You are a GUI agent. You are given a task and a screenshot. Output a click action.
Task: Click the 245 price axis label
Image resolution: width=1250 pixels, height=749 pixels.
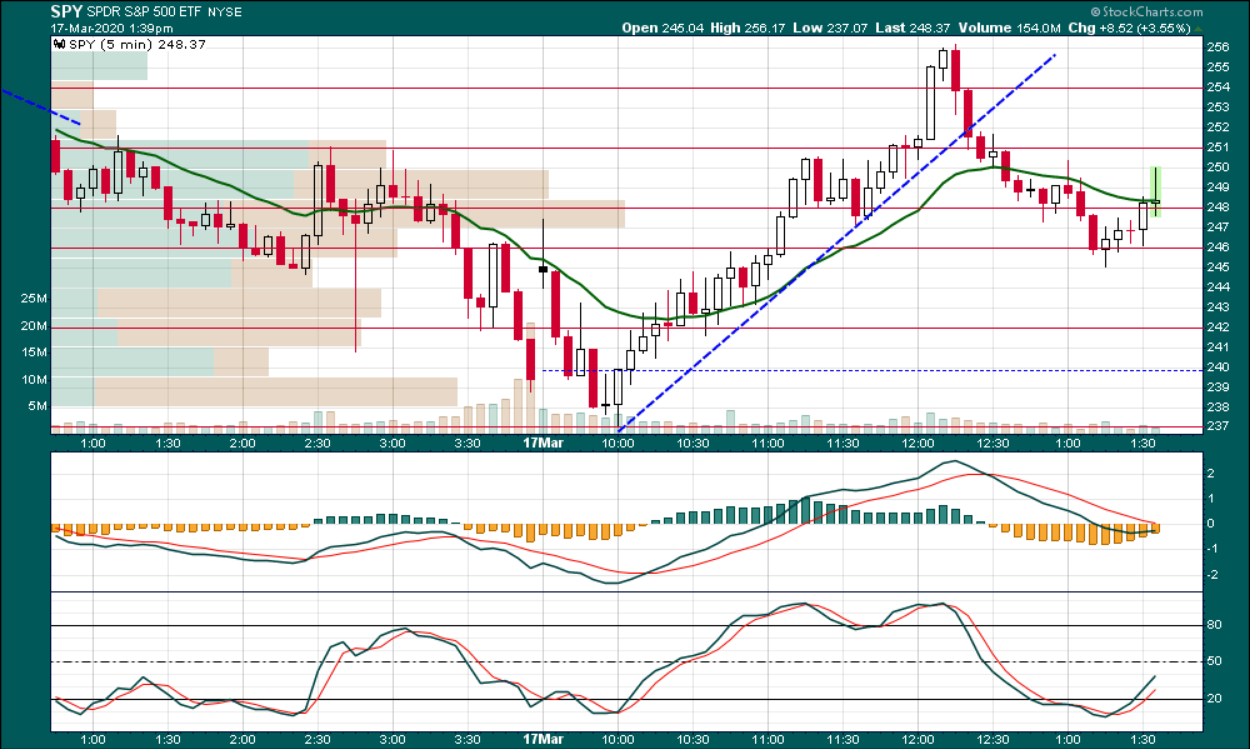point(1219,267)
